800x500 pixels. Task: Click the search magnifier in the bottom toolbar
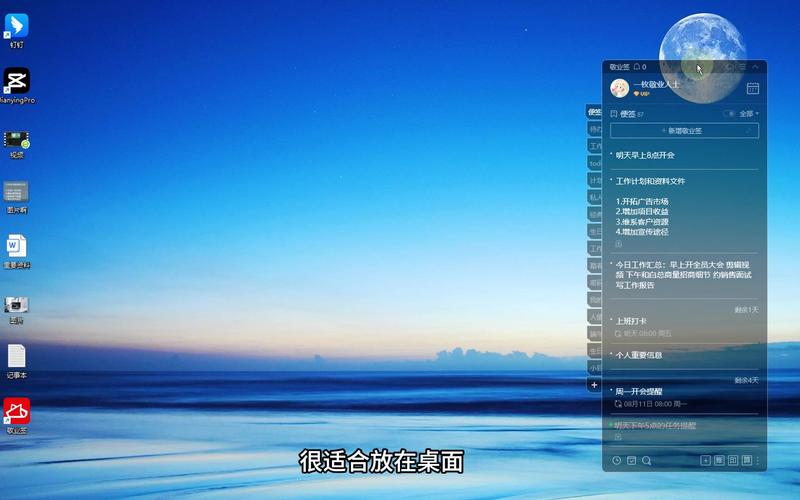point(646,460)
